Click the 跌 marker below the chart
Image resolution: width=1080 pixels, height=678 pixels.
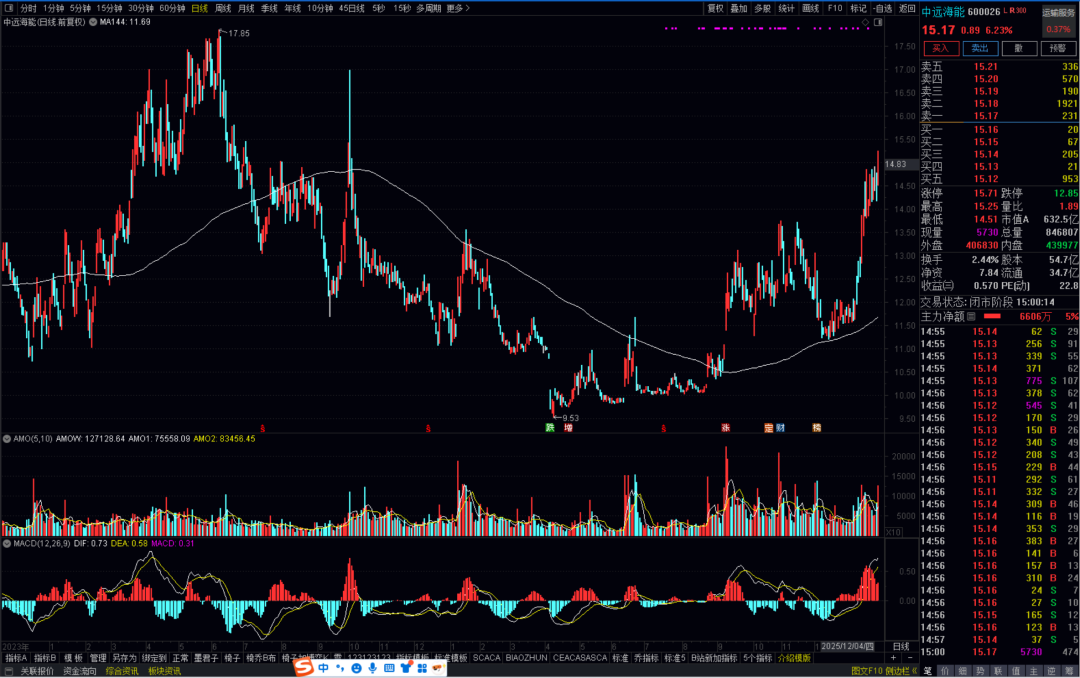(550, 427)
